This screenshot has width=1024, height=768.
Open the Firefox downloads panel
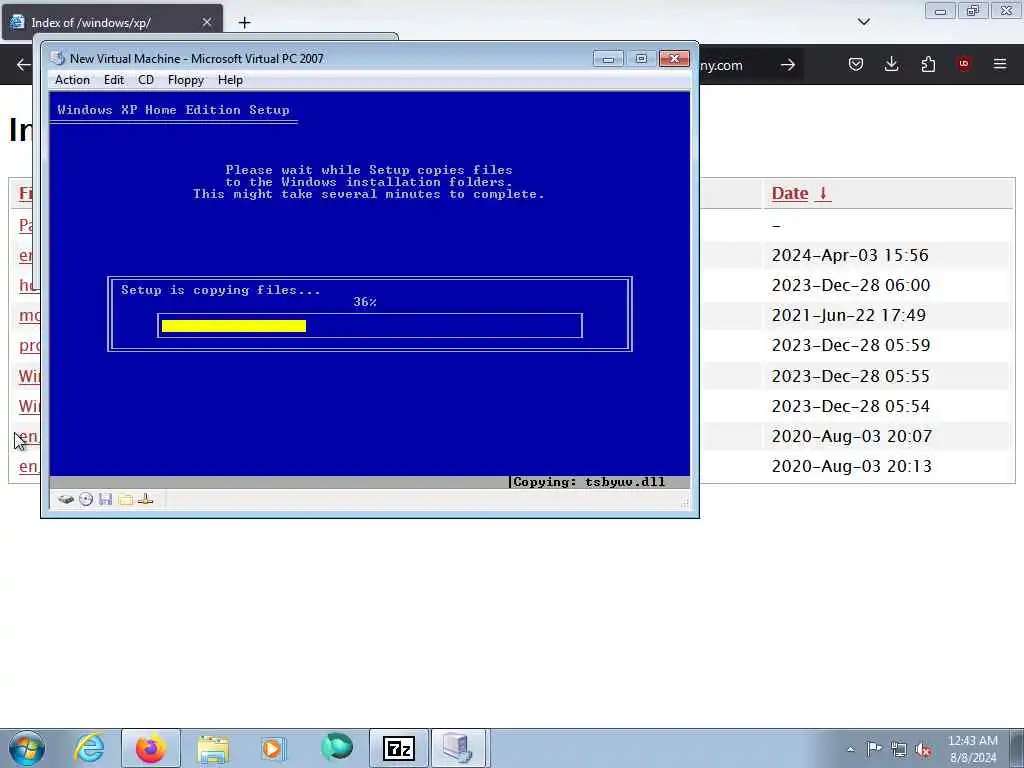pyautogui.click(x=891, y=64)
